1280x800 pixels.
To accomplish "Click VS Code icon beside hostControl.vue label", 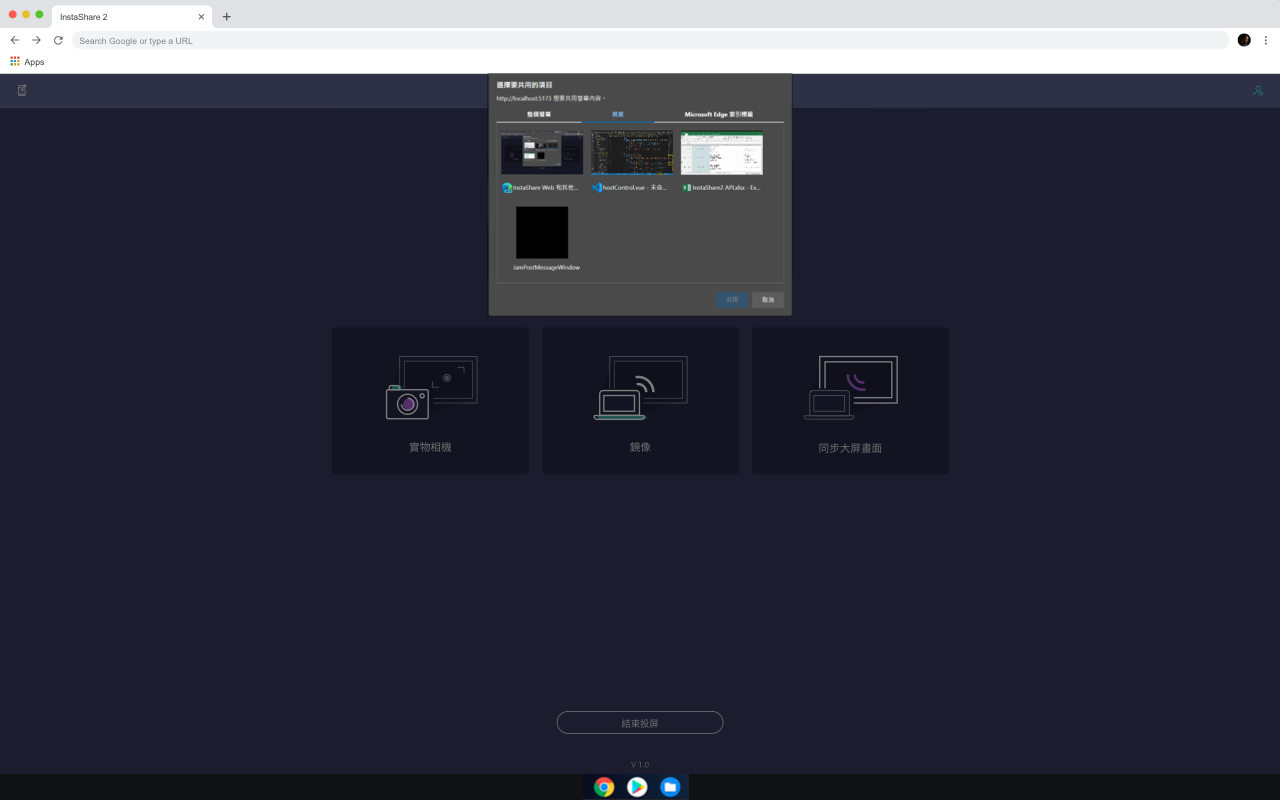I will click(x=596, y=188).
